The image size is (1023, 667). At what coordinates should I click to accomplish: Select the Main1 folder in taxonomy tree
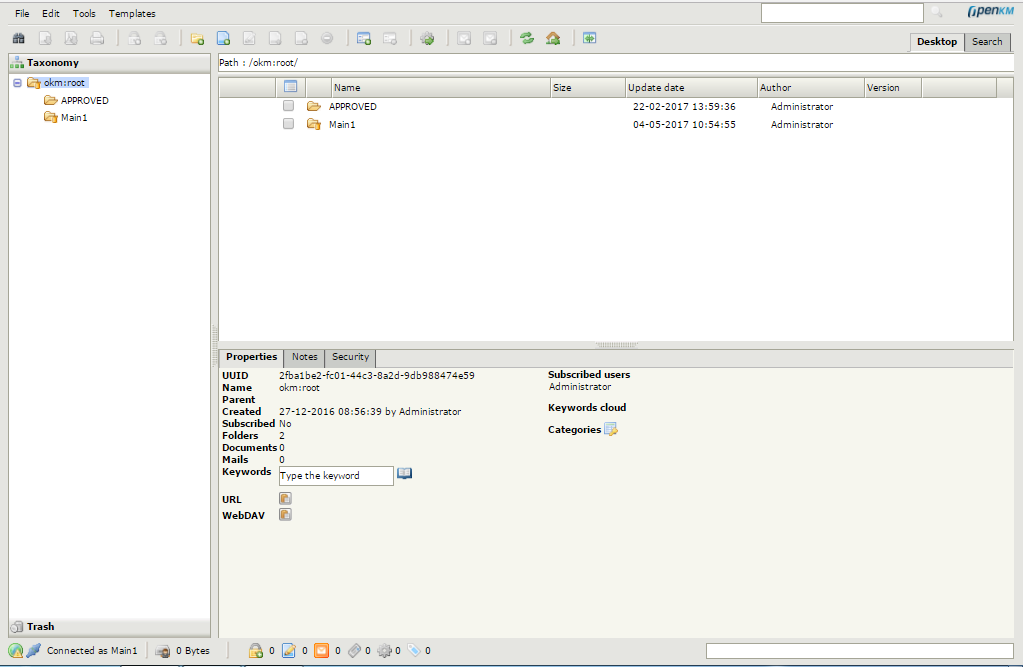click(x=74, y=118)
